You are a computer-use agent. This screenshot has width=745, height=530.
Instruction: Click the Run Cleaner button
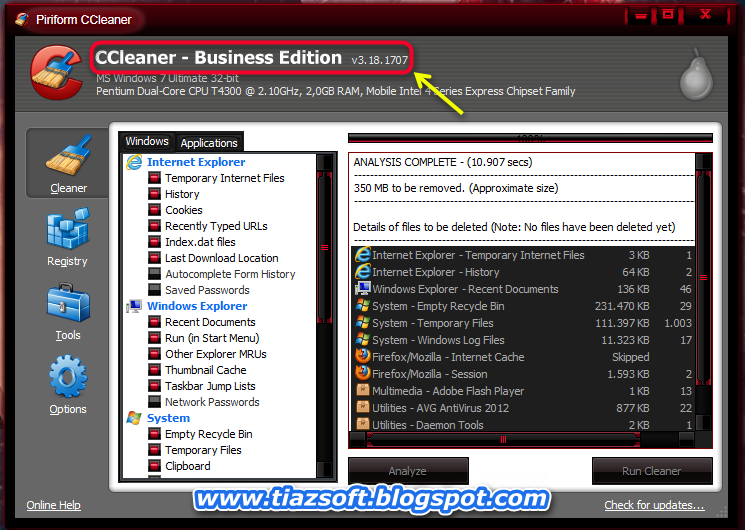coord(652,471)
